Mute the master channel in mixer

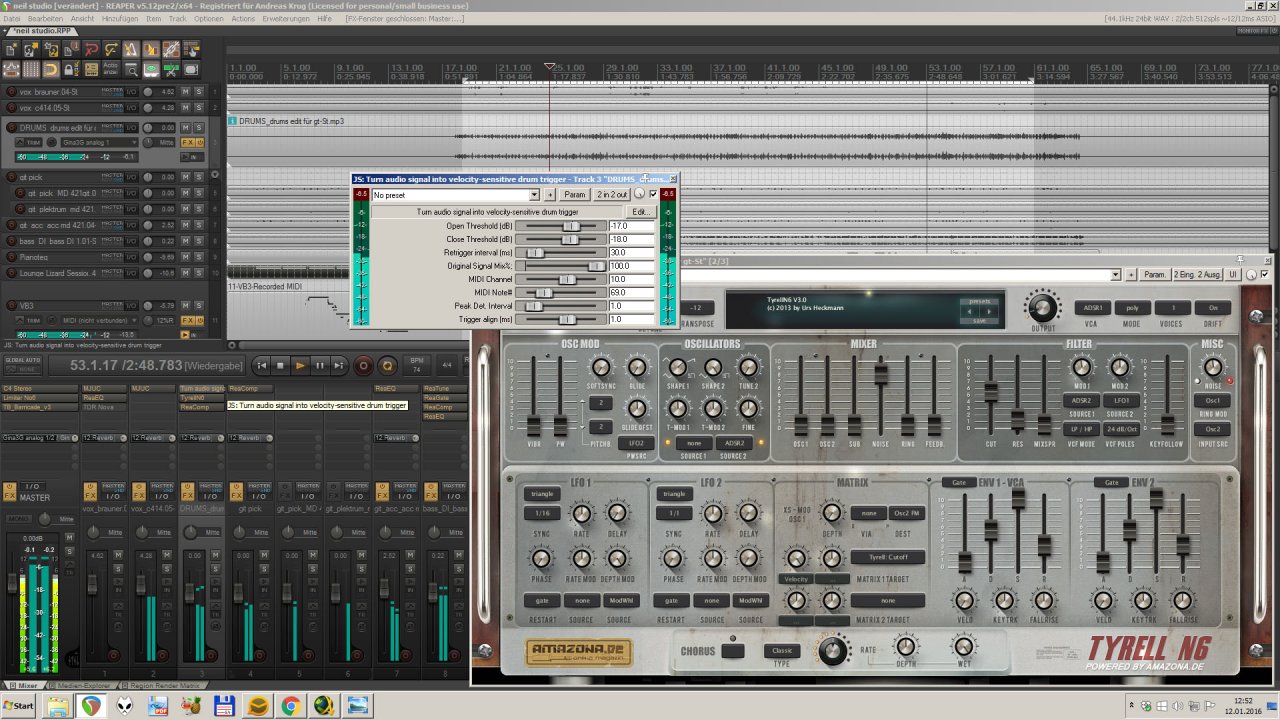point(69,537)
